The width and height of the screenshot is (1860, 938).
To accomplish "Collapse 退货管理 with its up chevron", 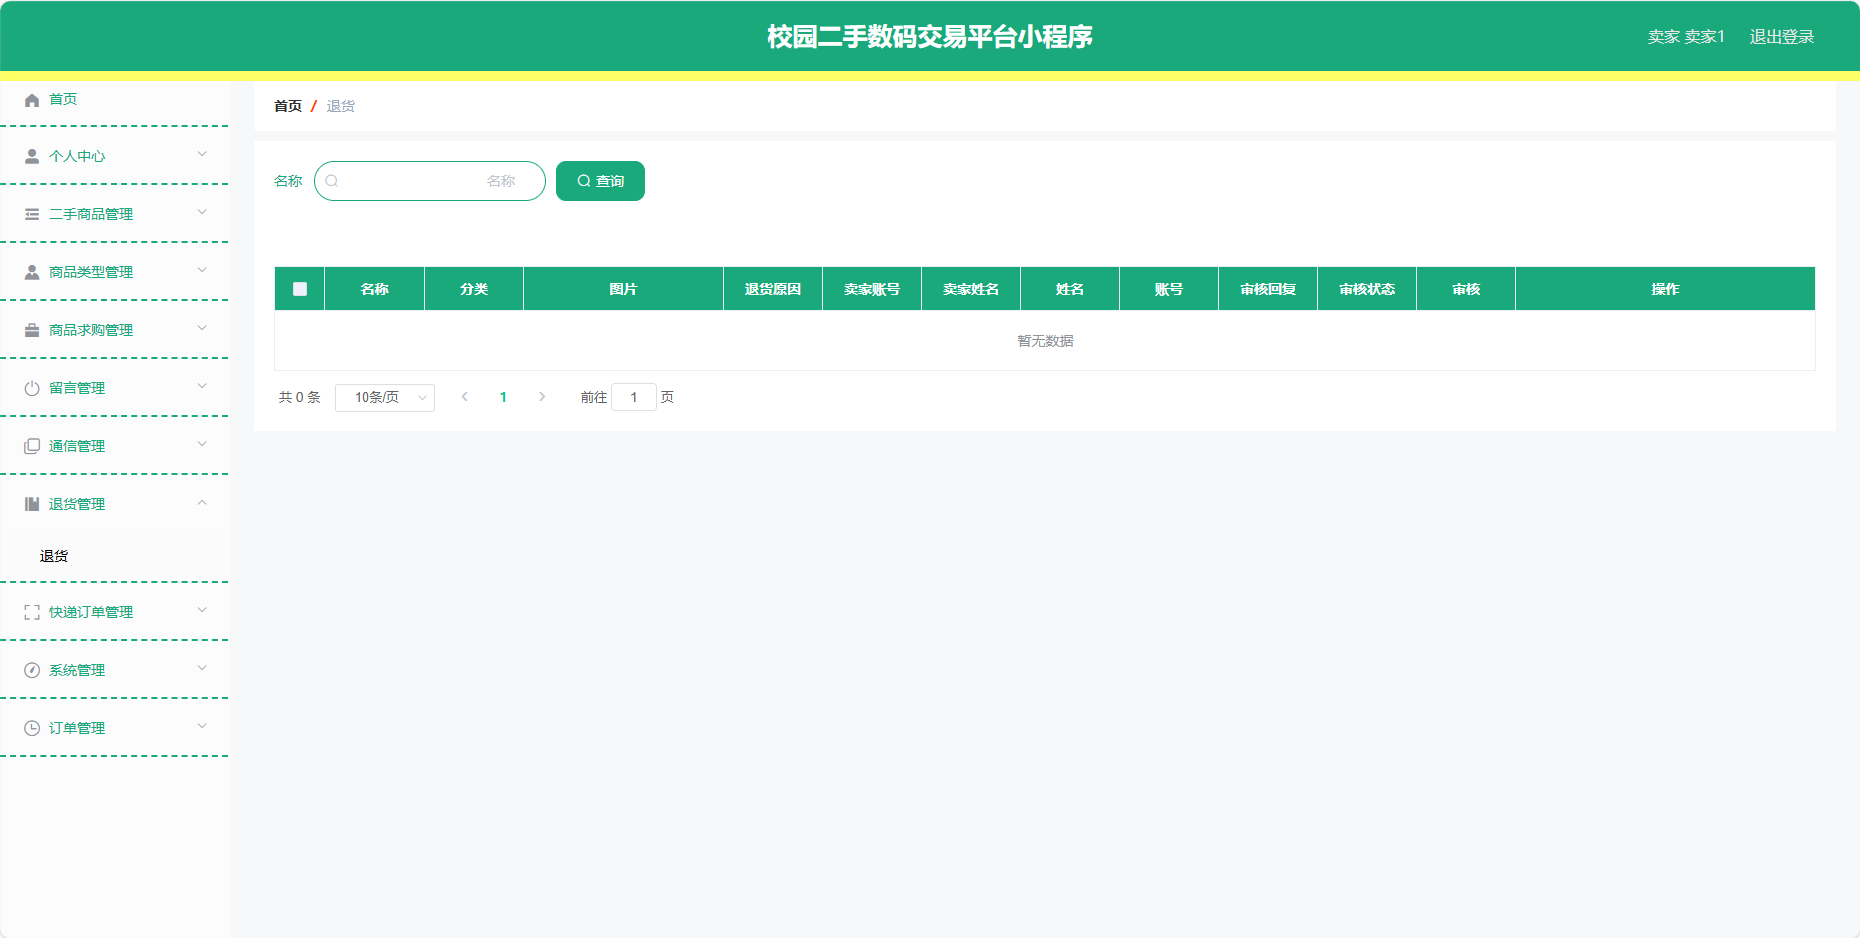I will (202, 503).
